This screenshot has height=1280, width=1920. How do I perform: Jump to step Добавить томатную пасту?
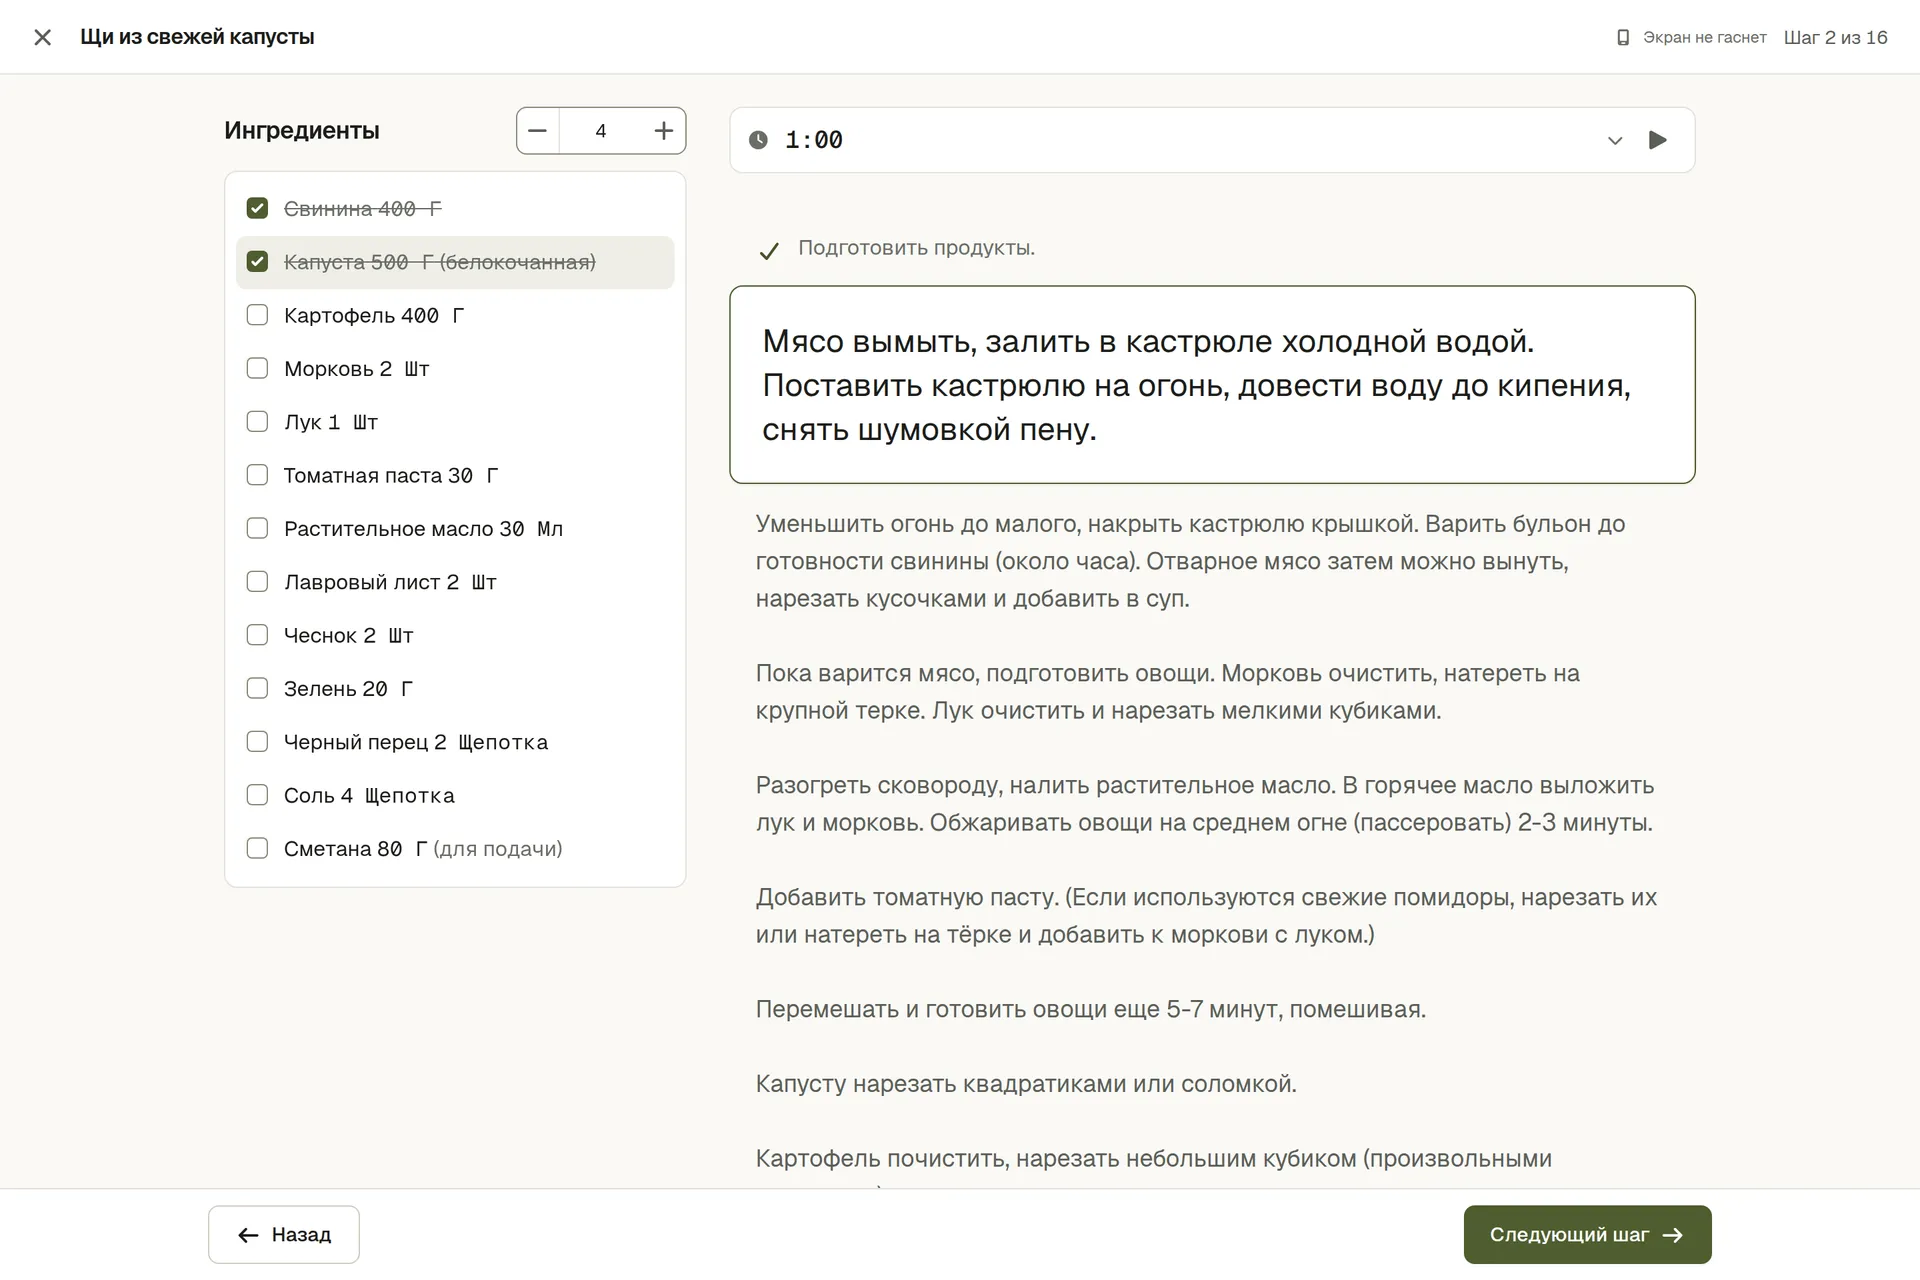[x=1206, y=916]
